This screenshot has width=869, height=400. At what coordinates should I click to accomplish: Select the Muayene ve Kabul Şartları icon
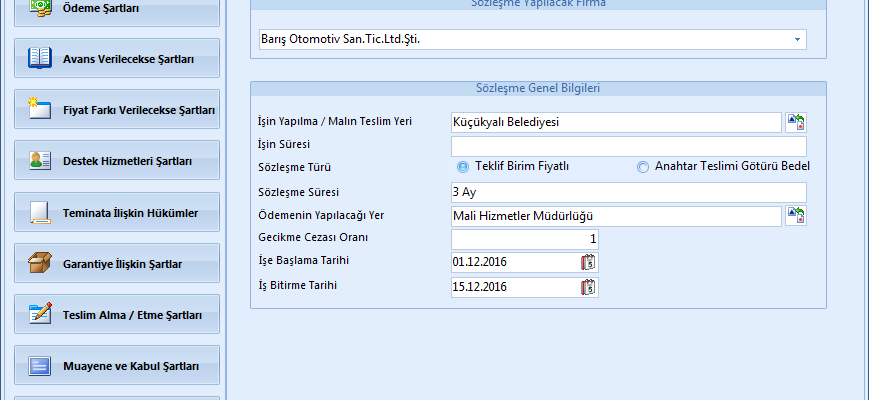(x=40, y=366)
